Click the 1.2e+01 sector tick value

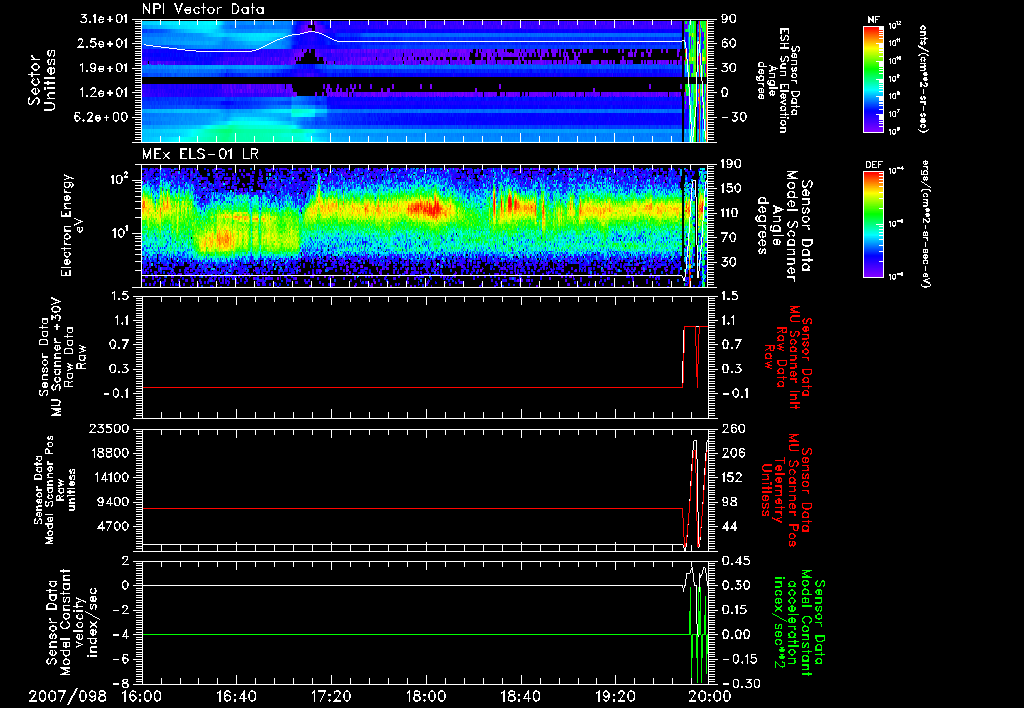[104, 93]
